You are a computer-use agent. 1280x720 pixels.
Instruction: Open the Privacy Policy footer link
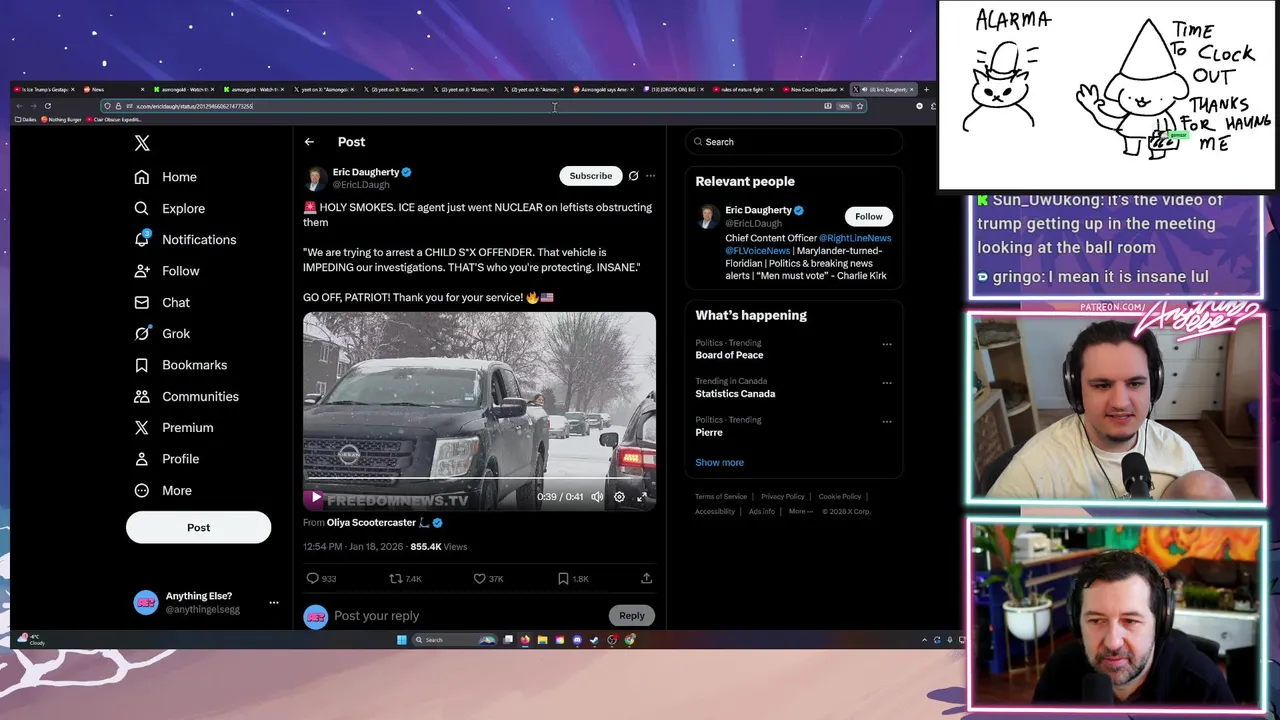click(782, 497)
